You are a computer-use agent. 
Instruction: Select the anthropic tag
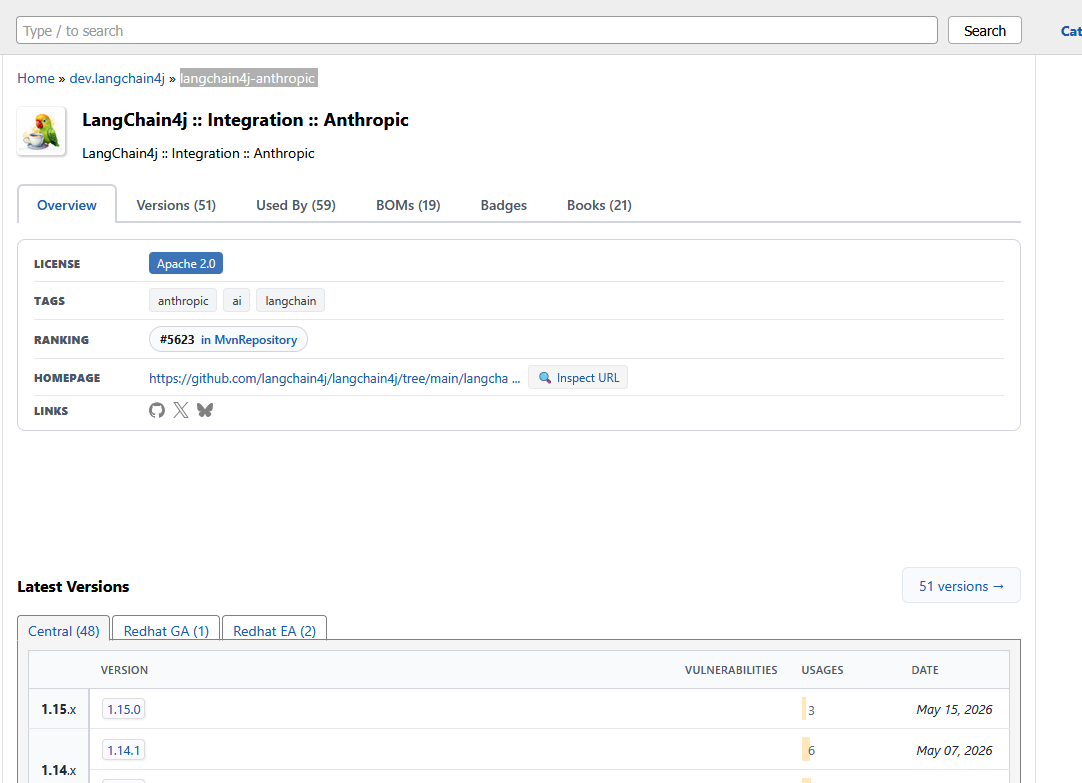click(183, 301)
